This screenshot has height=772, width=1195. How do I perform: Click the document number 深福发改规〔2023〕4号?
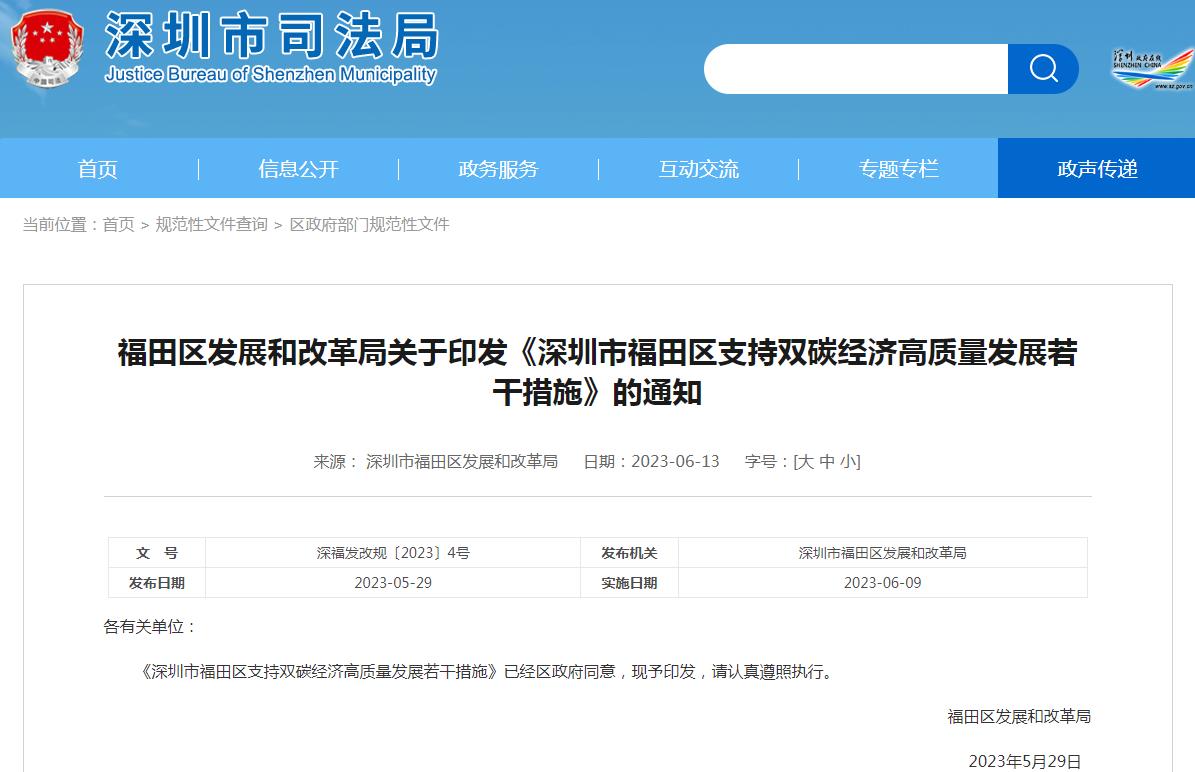tap(392, 553)
